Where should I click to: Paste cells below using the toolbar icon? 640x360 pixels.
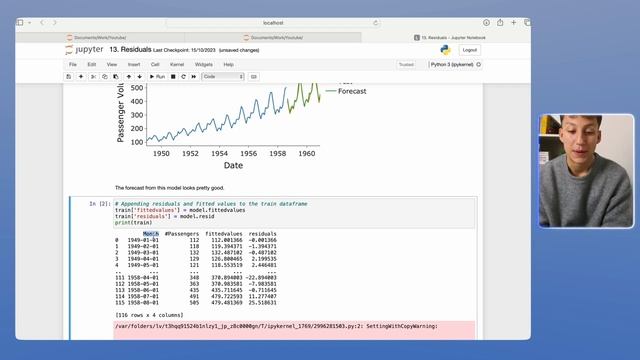click(x=116, y=77)
